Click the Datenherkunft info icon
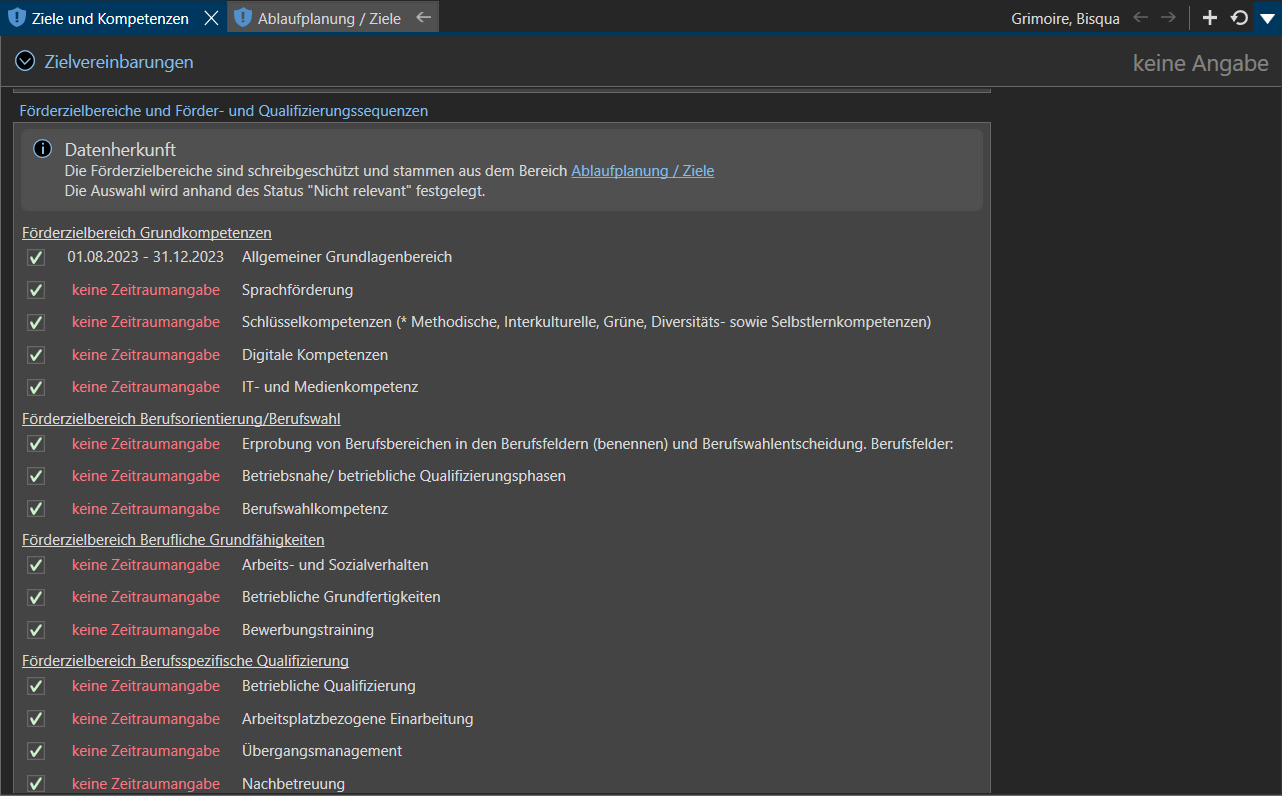This screenshot has width=1282, height=796. (42, 149)
